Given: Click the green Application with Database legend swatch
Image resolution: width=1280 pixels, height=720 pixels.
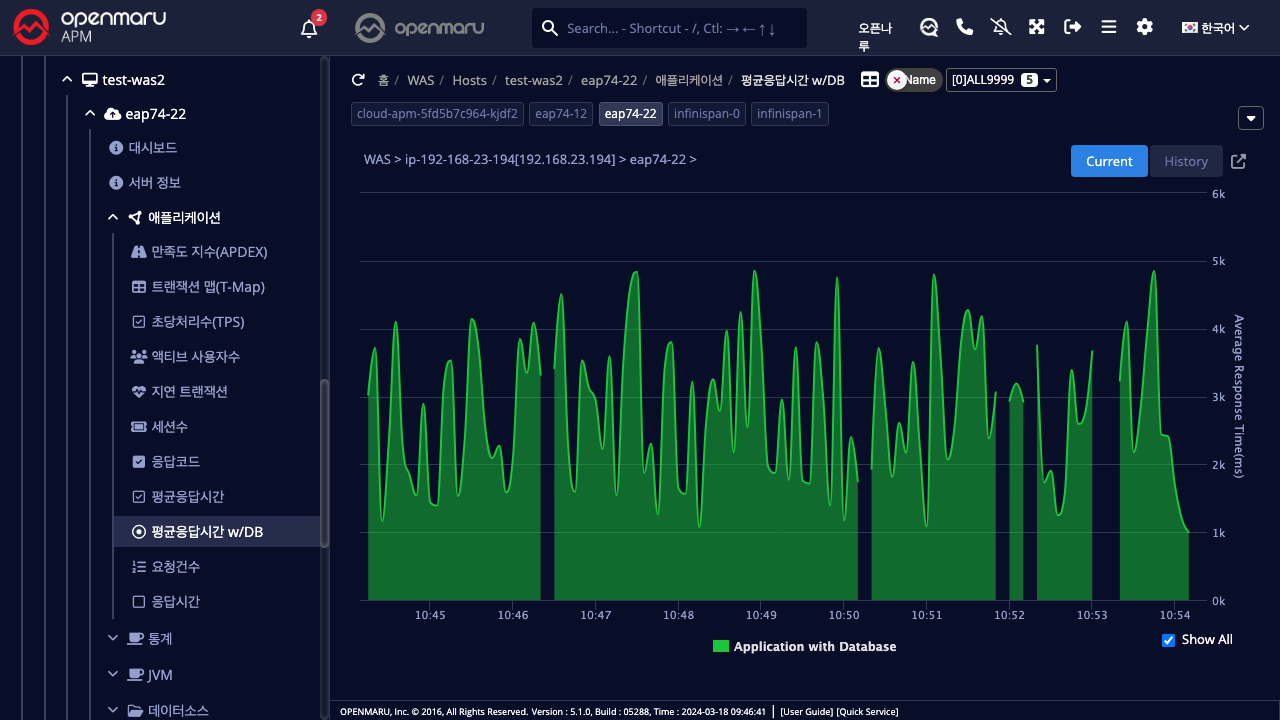Looking at the screenshot, I should point(721,647).
